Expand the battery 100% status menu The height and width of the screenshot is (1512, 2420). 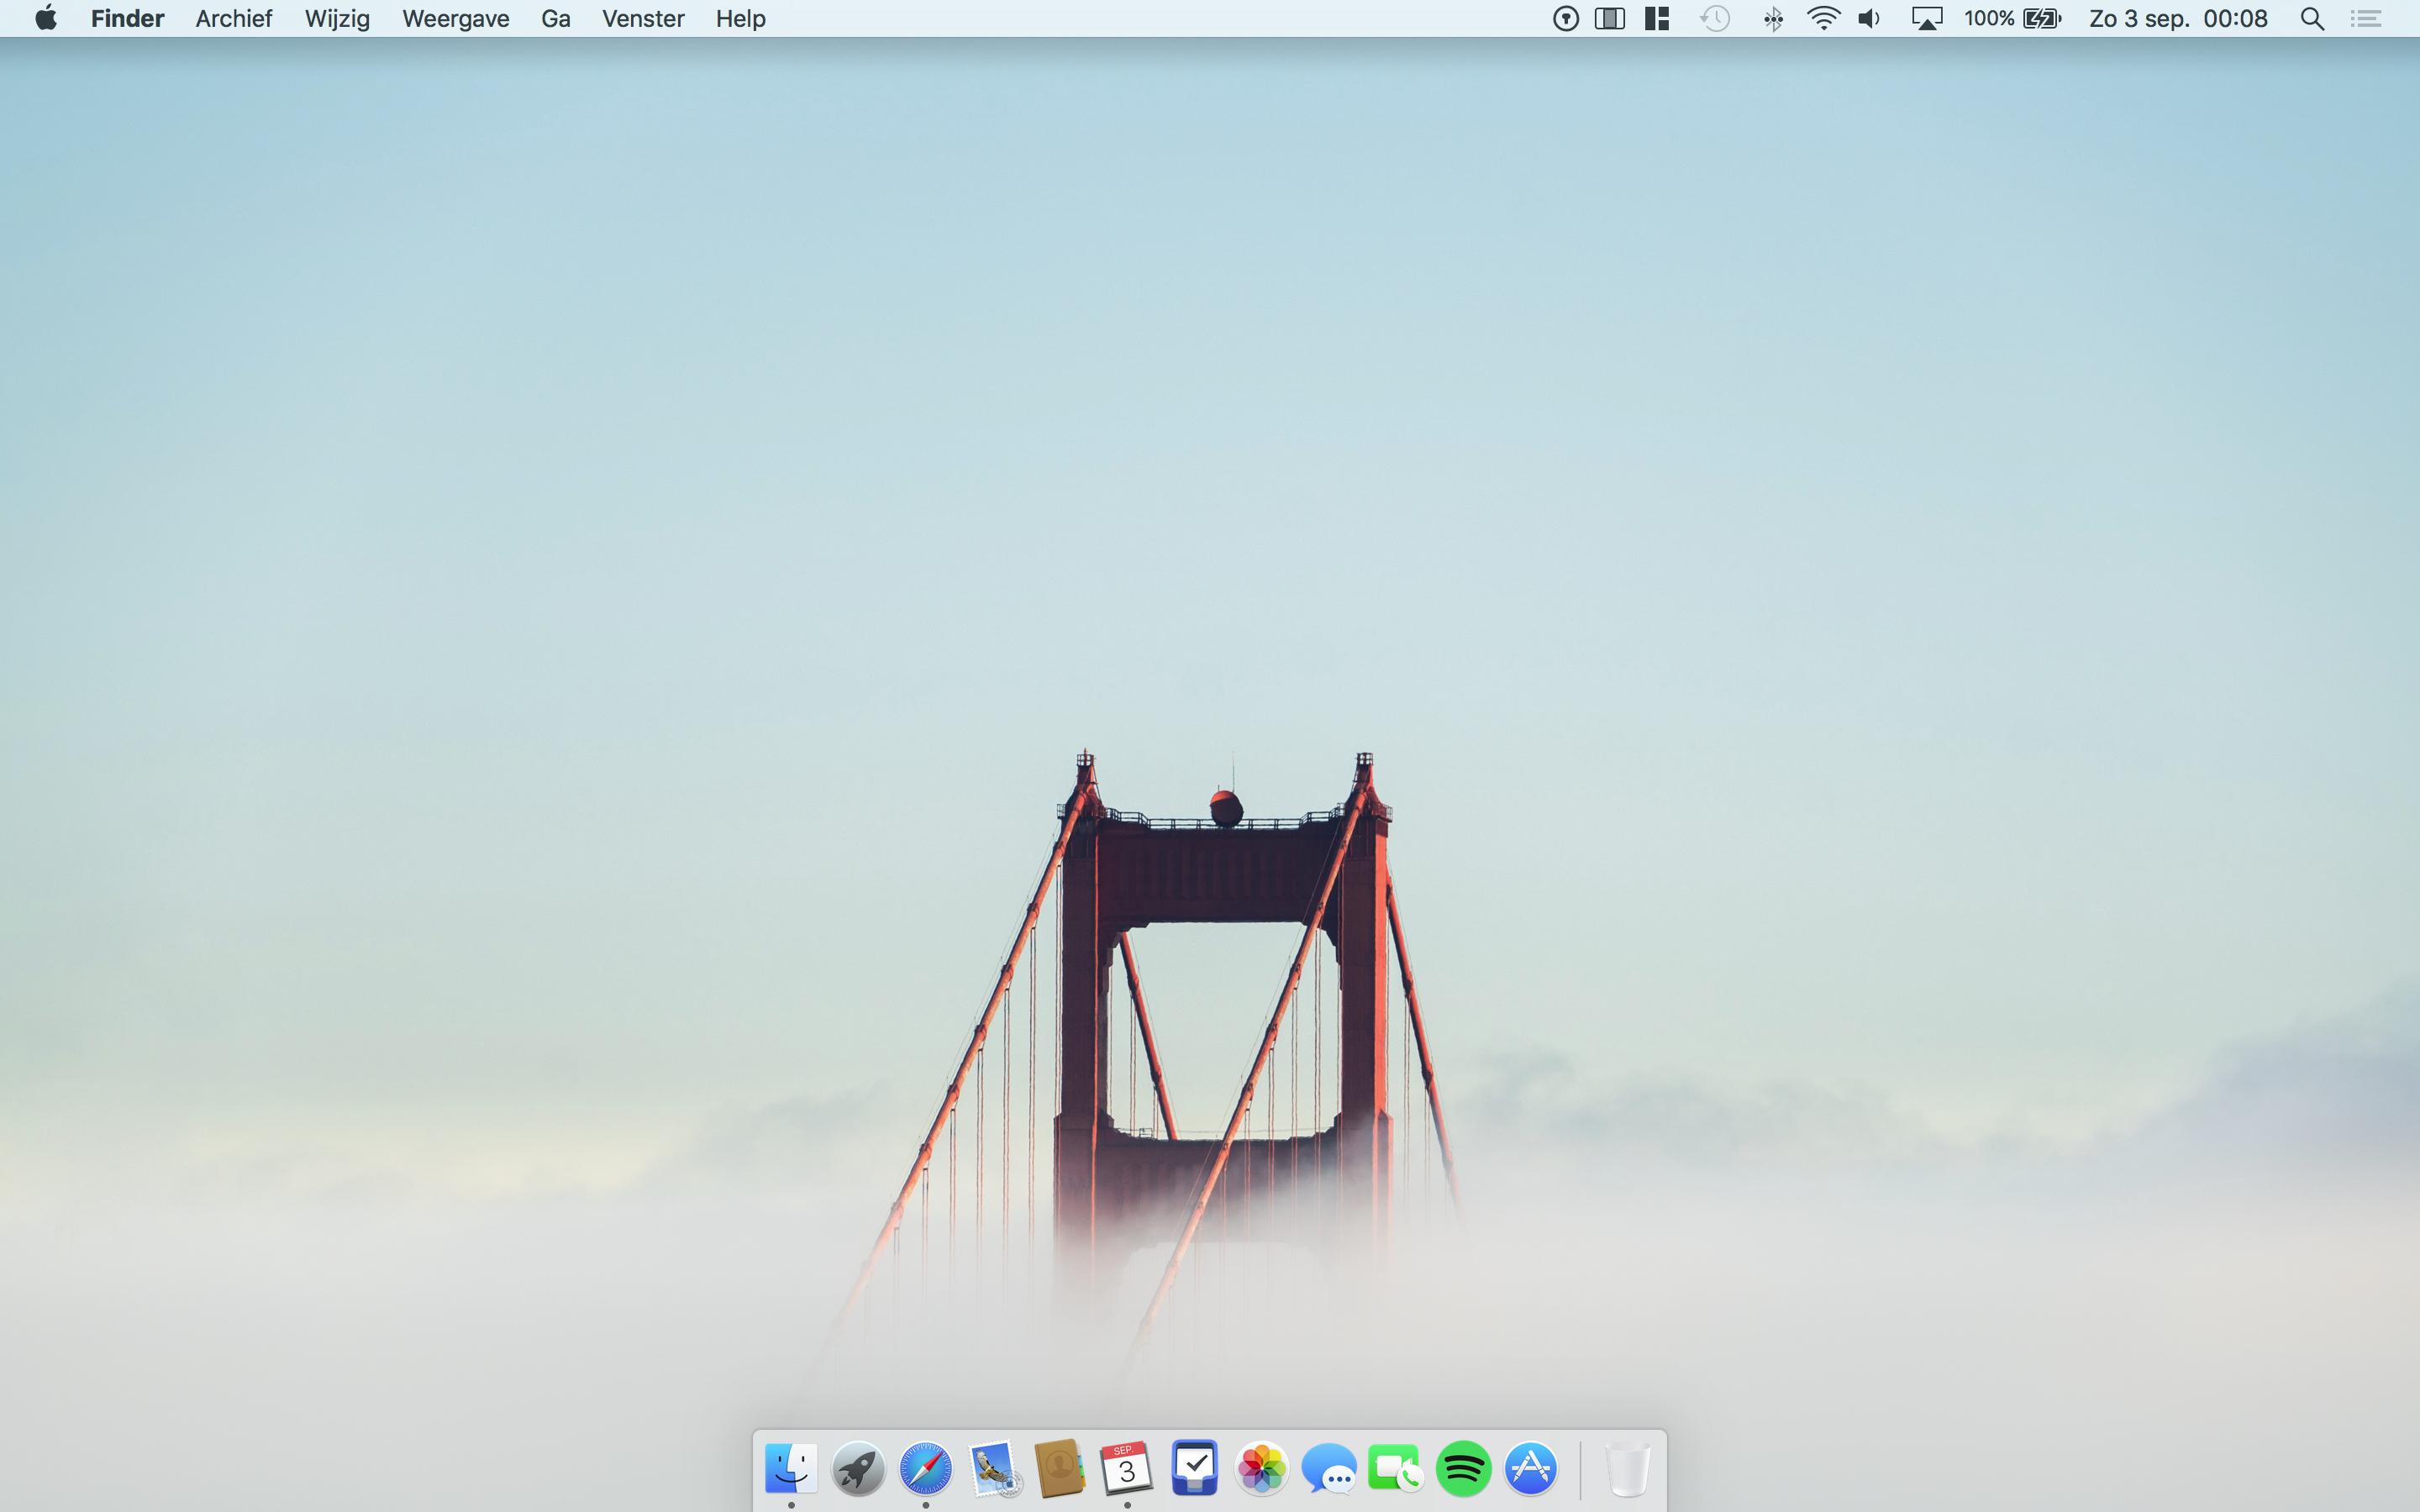point(2012,19)
